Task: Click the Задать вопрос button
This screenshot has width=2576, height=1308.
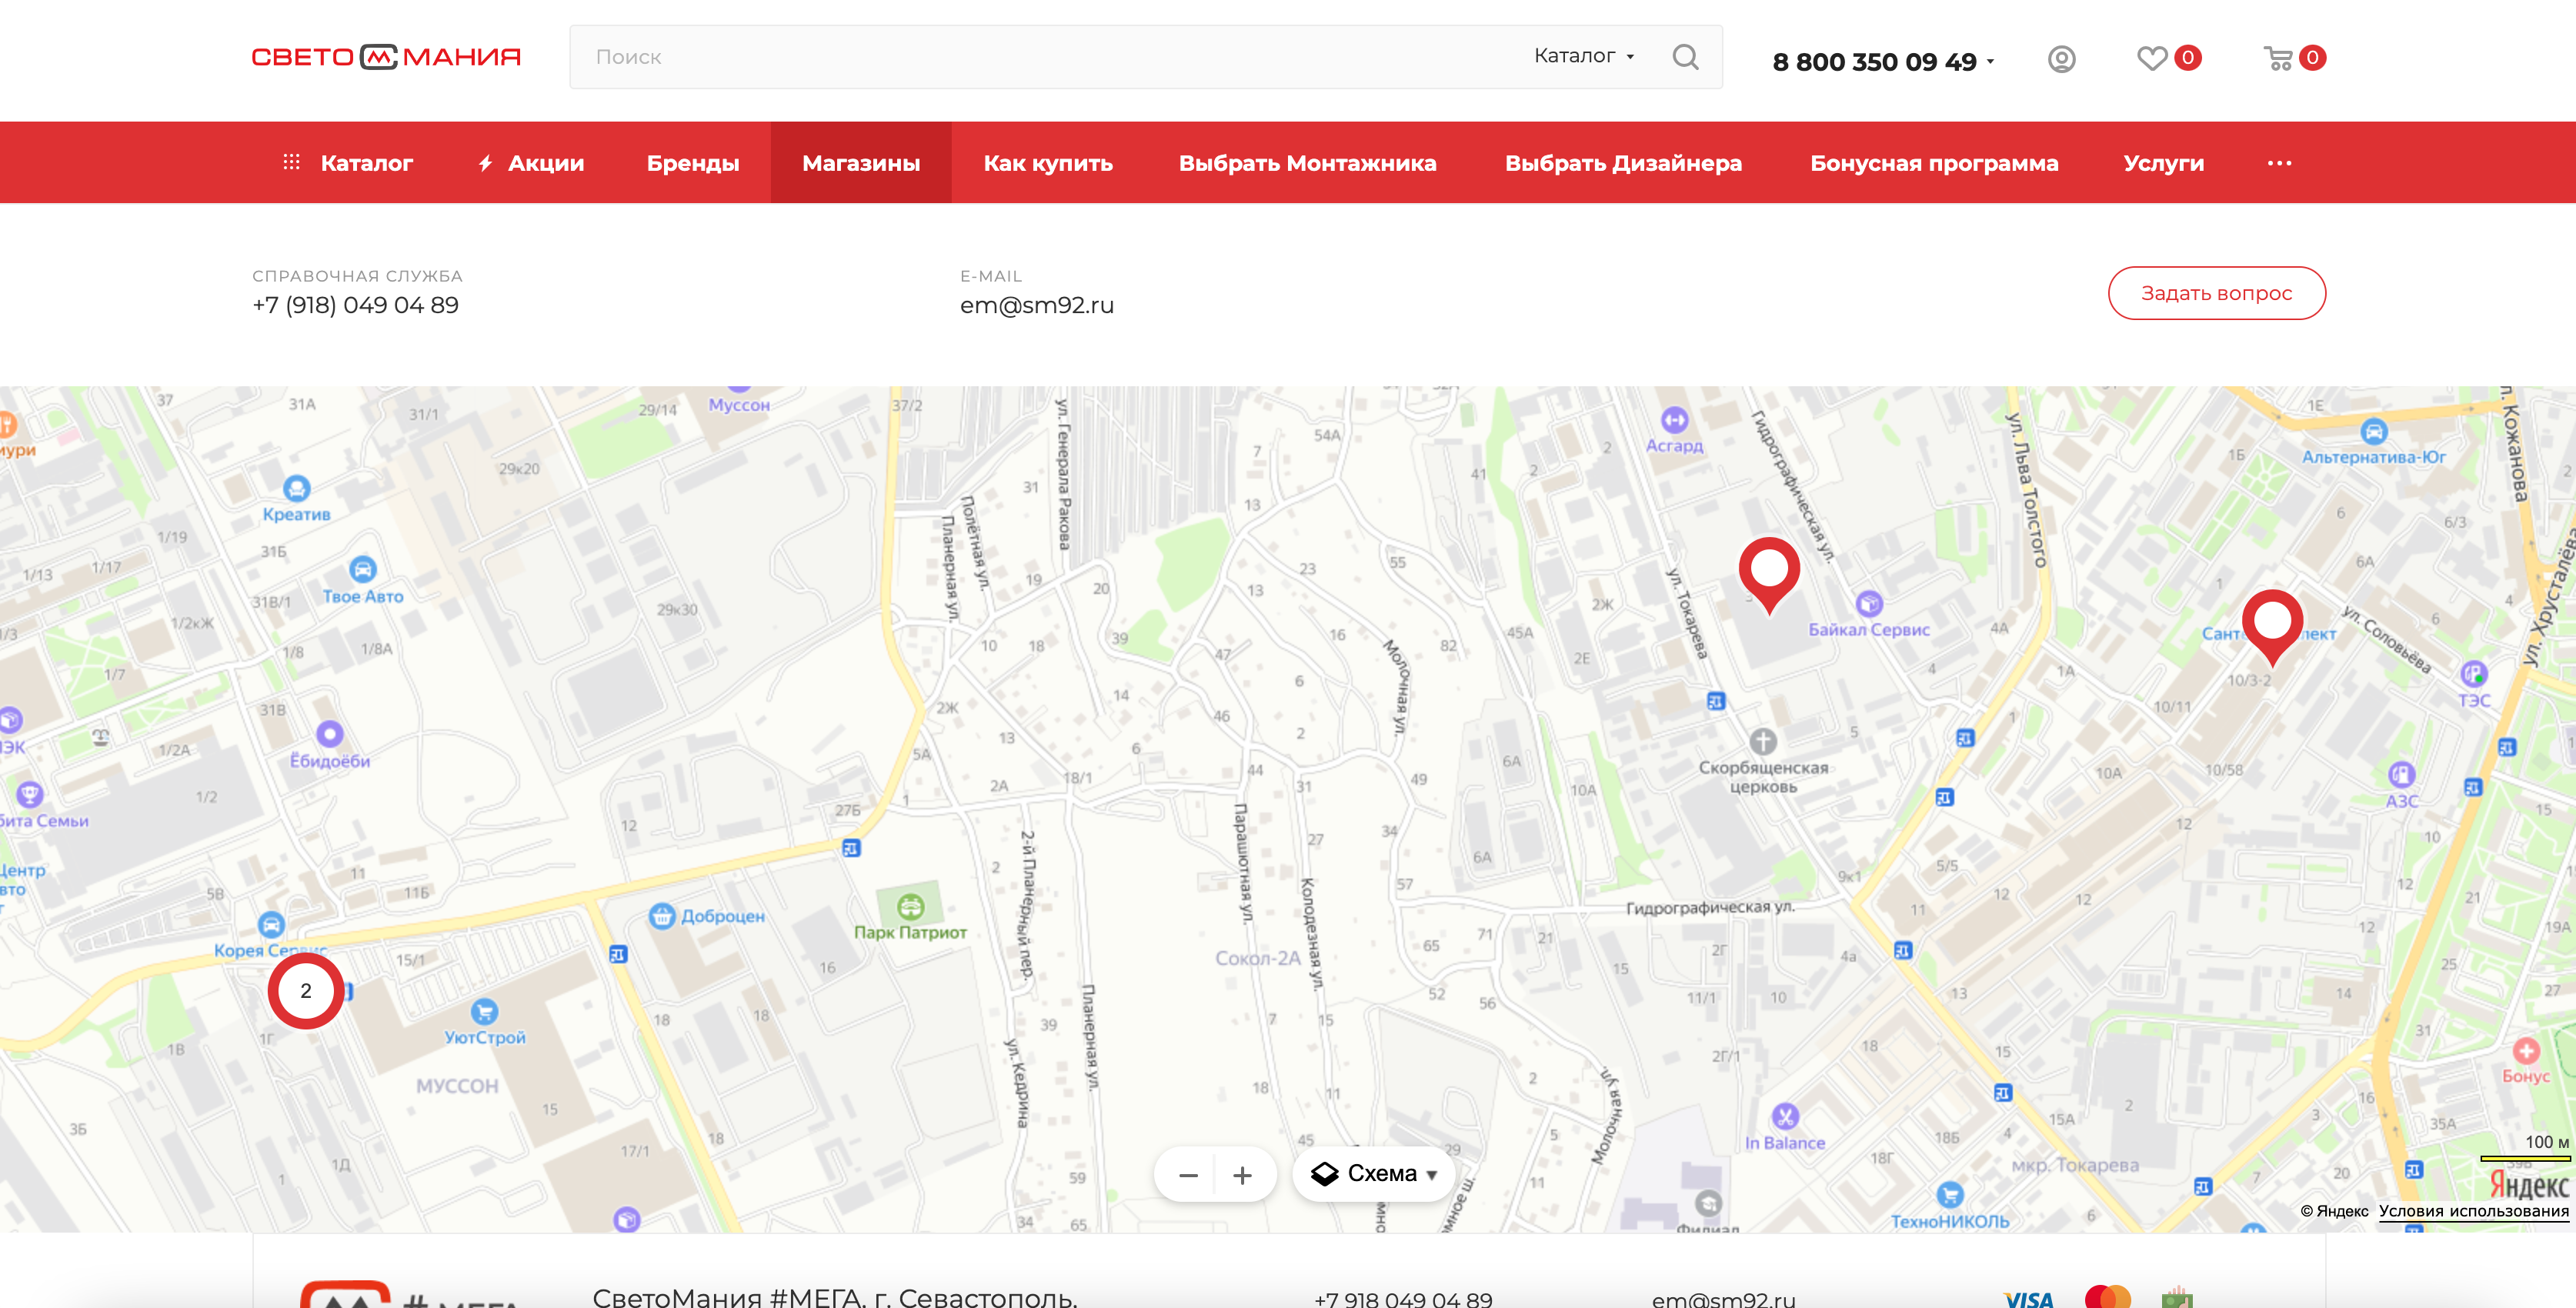Action: [x=2216, y=293]
